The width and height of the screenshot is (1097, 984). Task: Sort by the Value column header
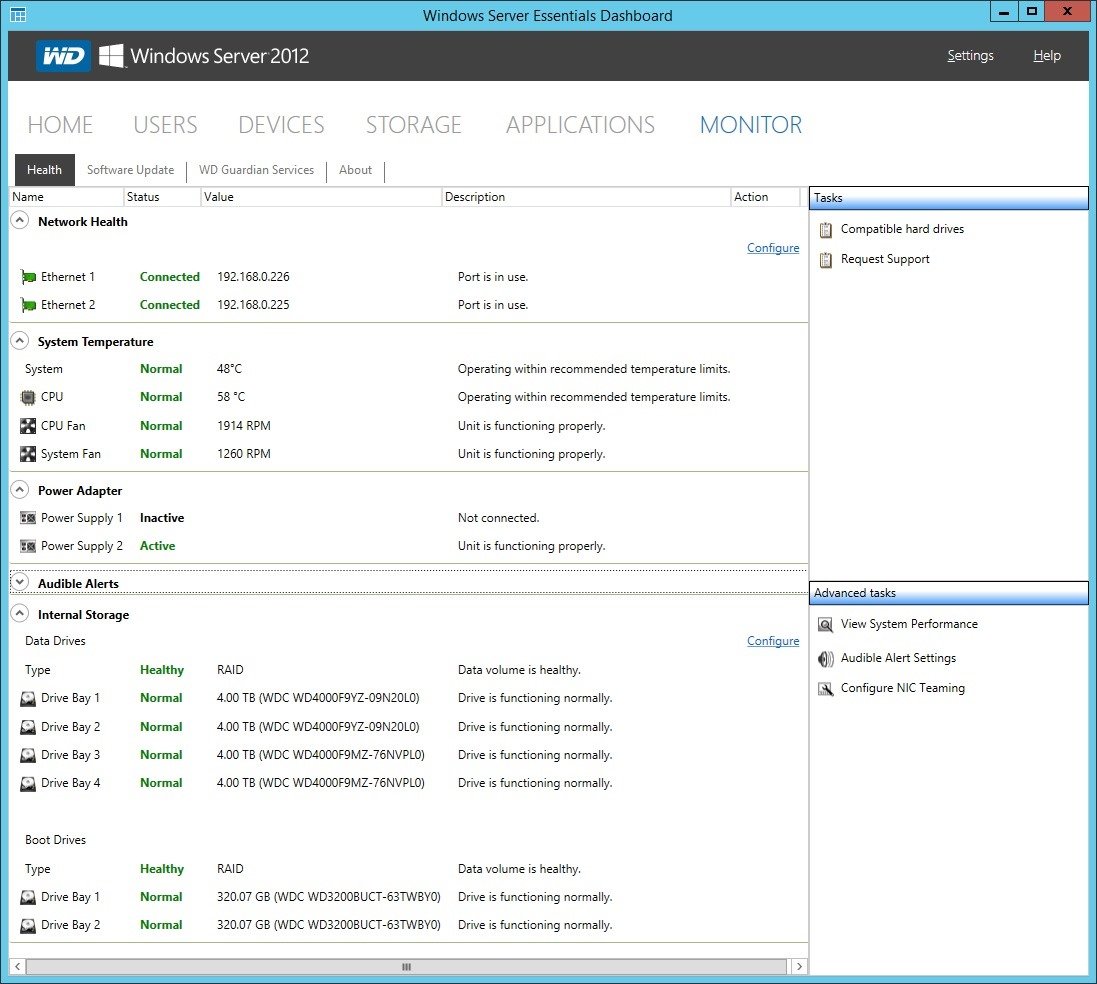coord(322,197)
